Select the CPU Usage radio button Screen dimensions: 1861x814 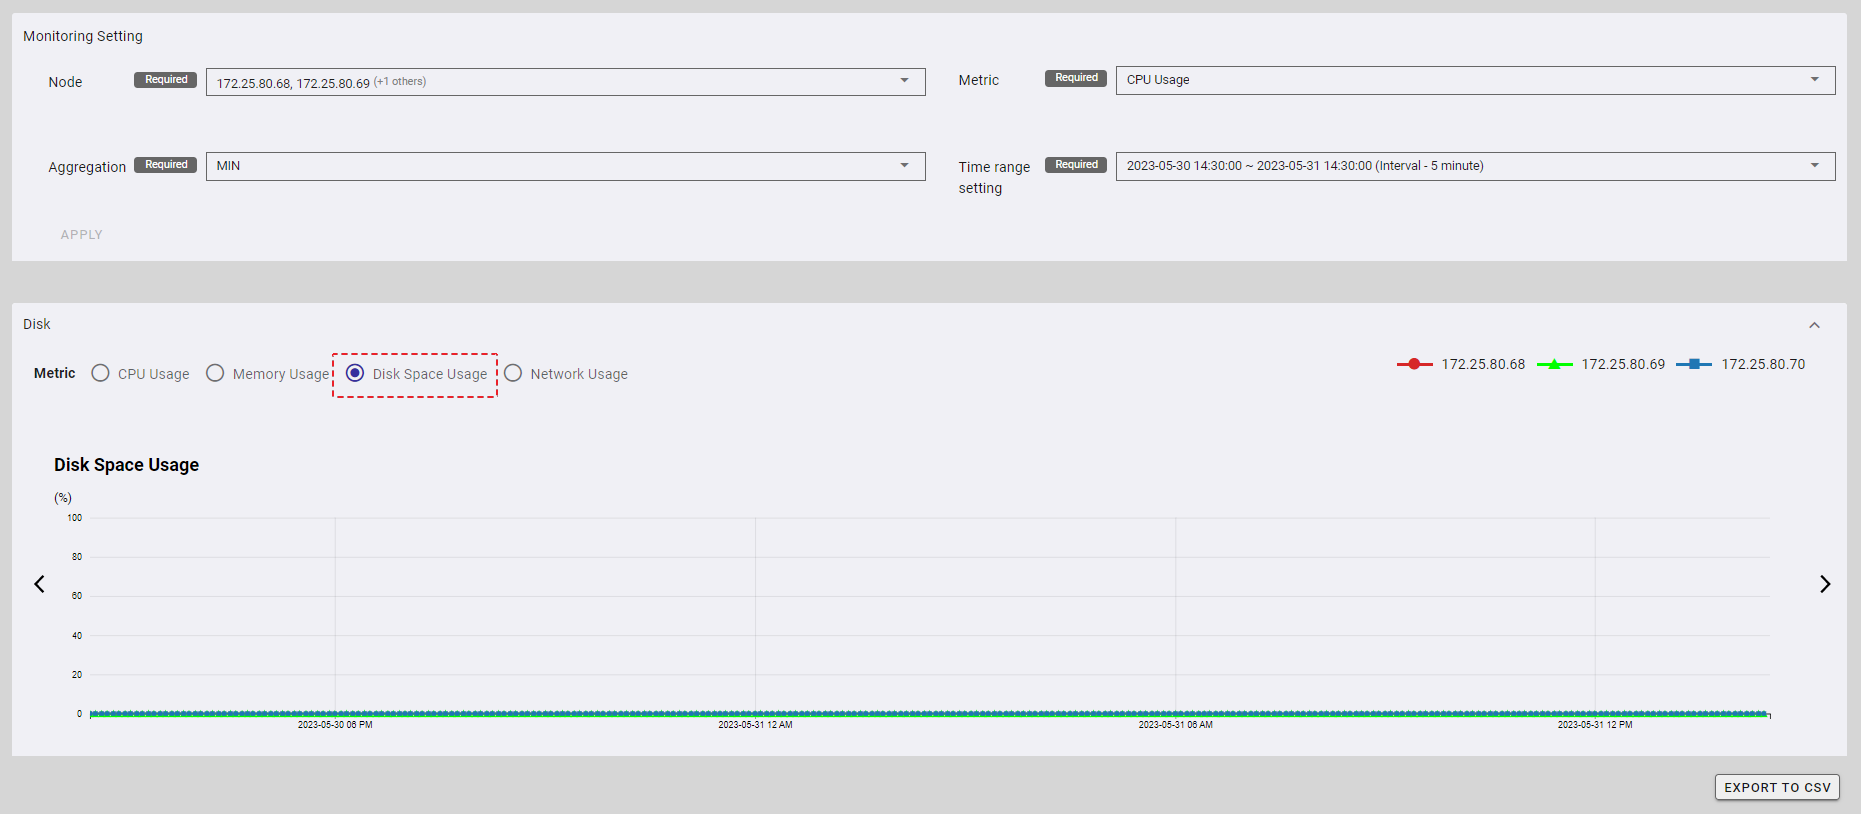click(x=100, y=373)
